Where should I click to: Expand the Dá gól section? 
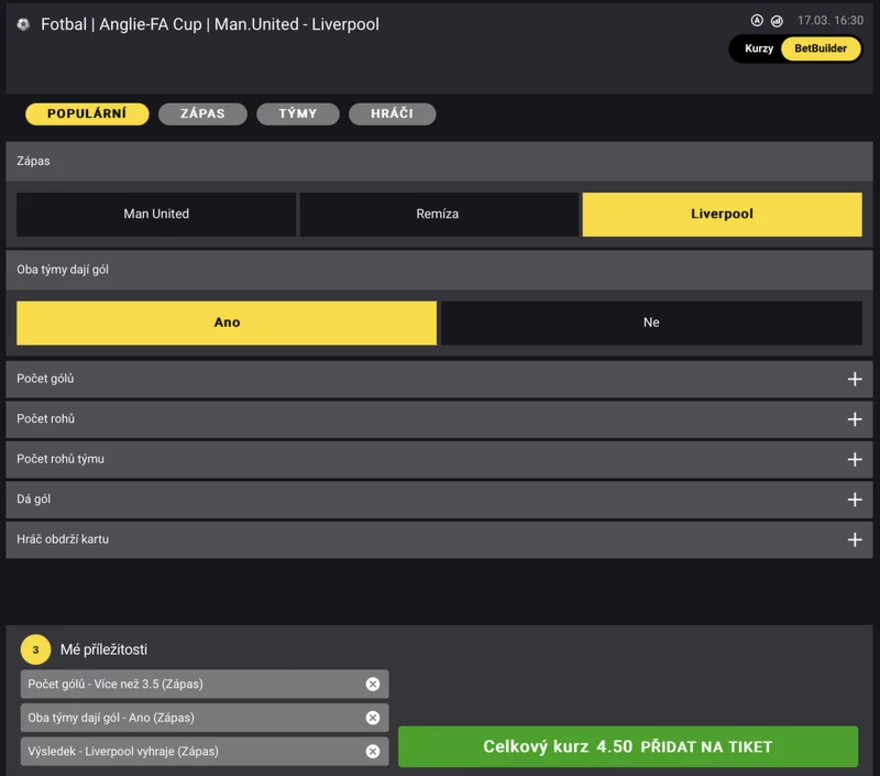pyautogui.click(x=439, y=499)
